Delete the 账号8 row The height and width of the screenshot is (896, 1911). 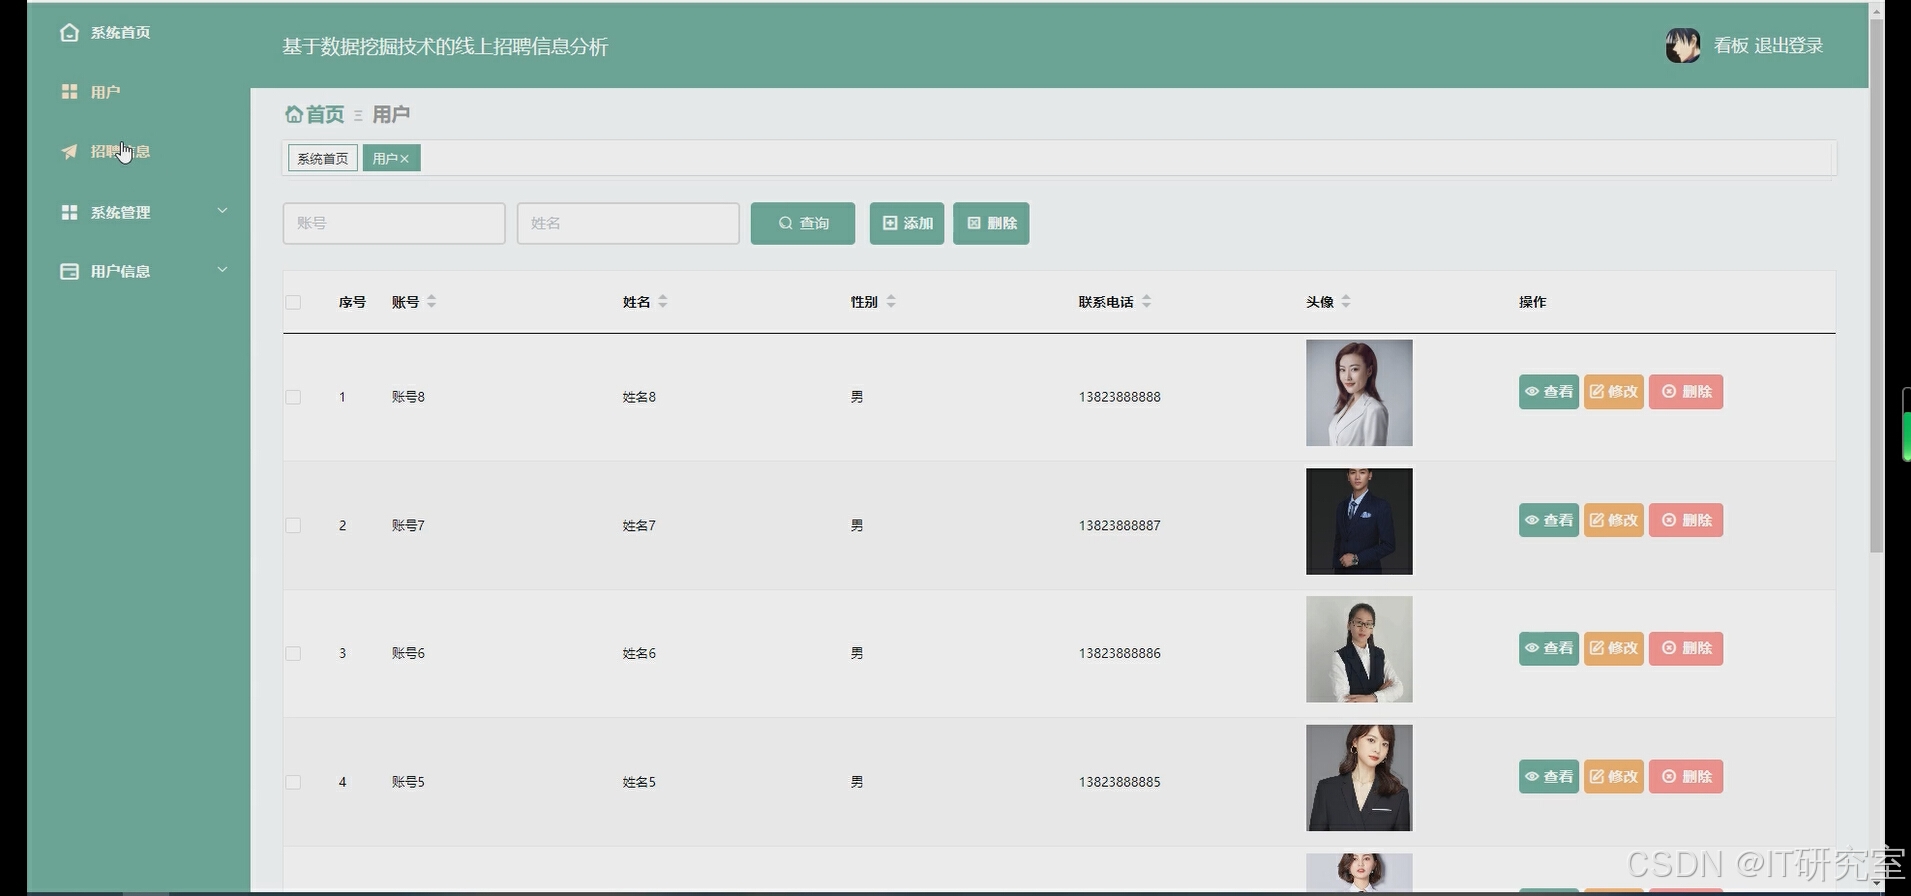point(1686,391)
